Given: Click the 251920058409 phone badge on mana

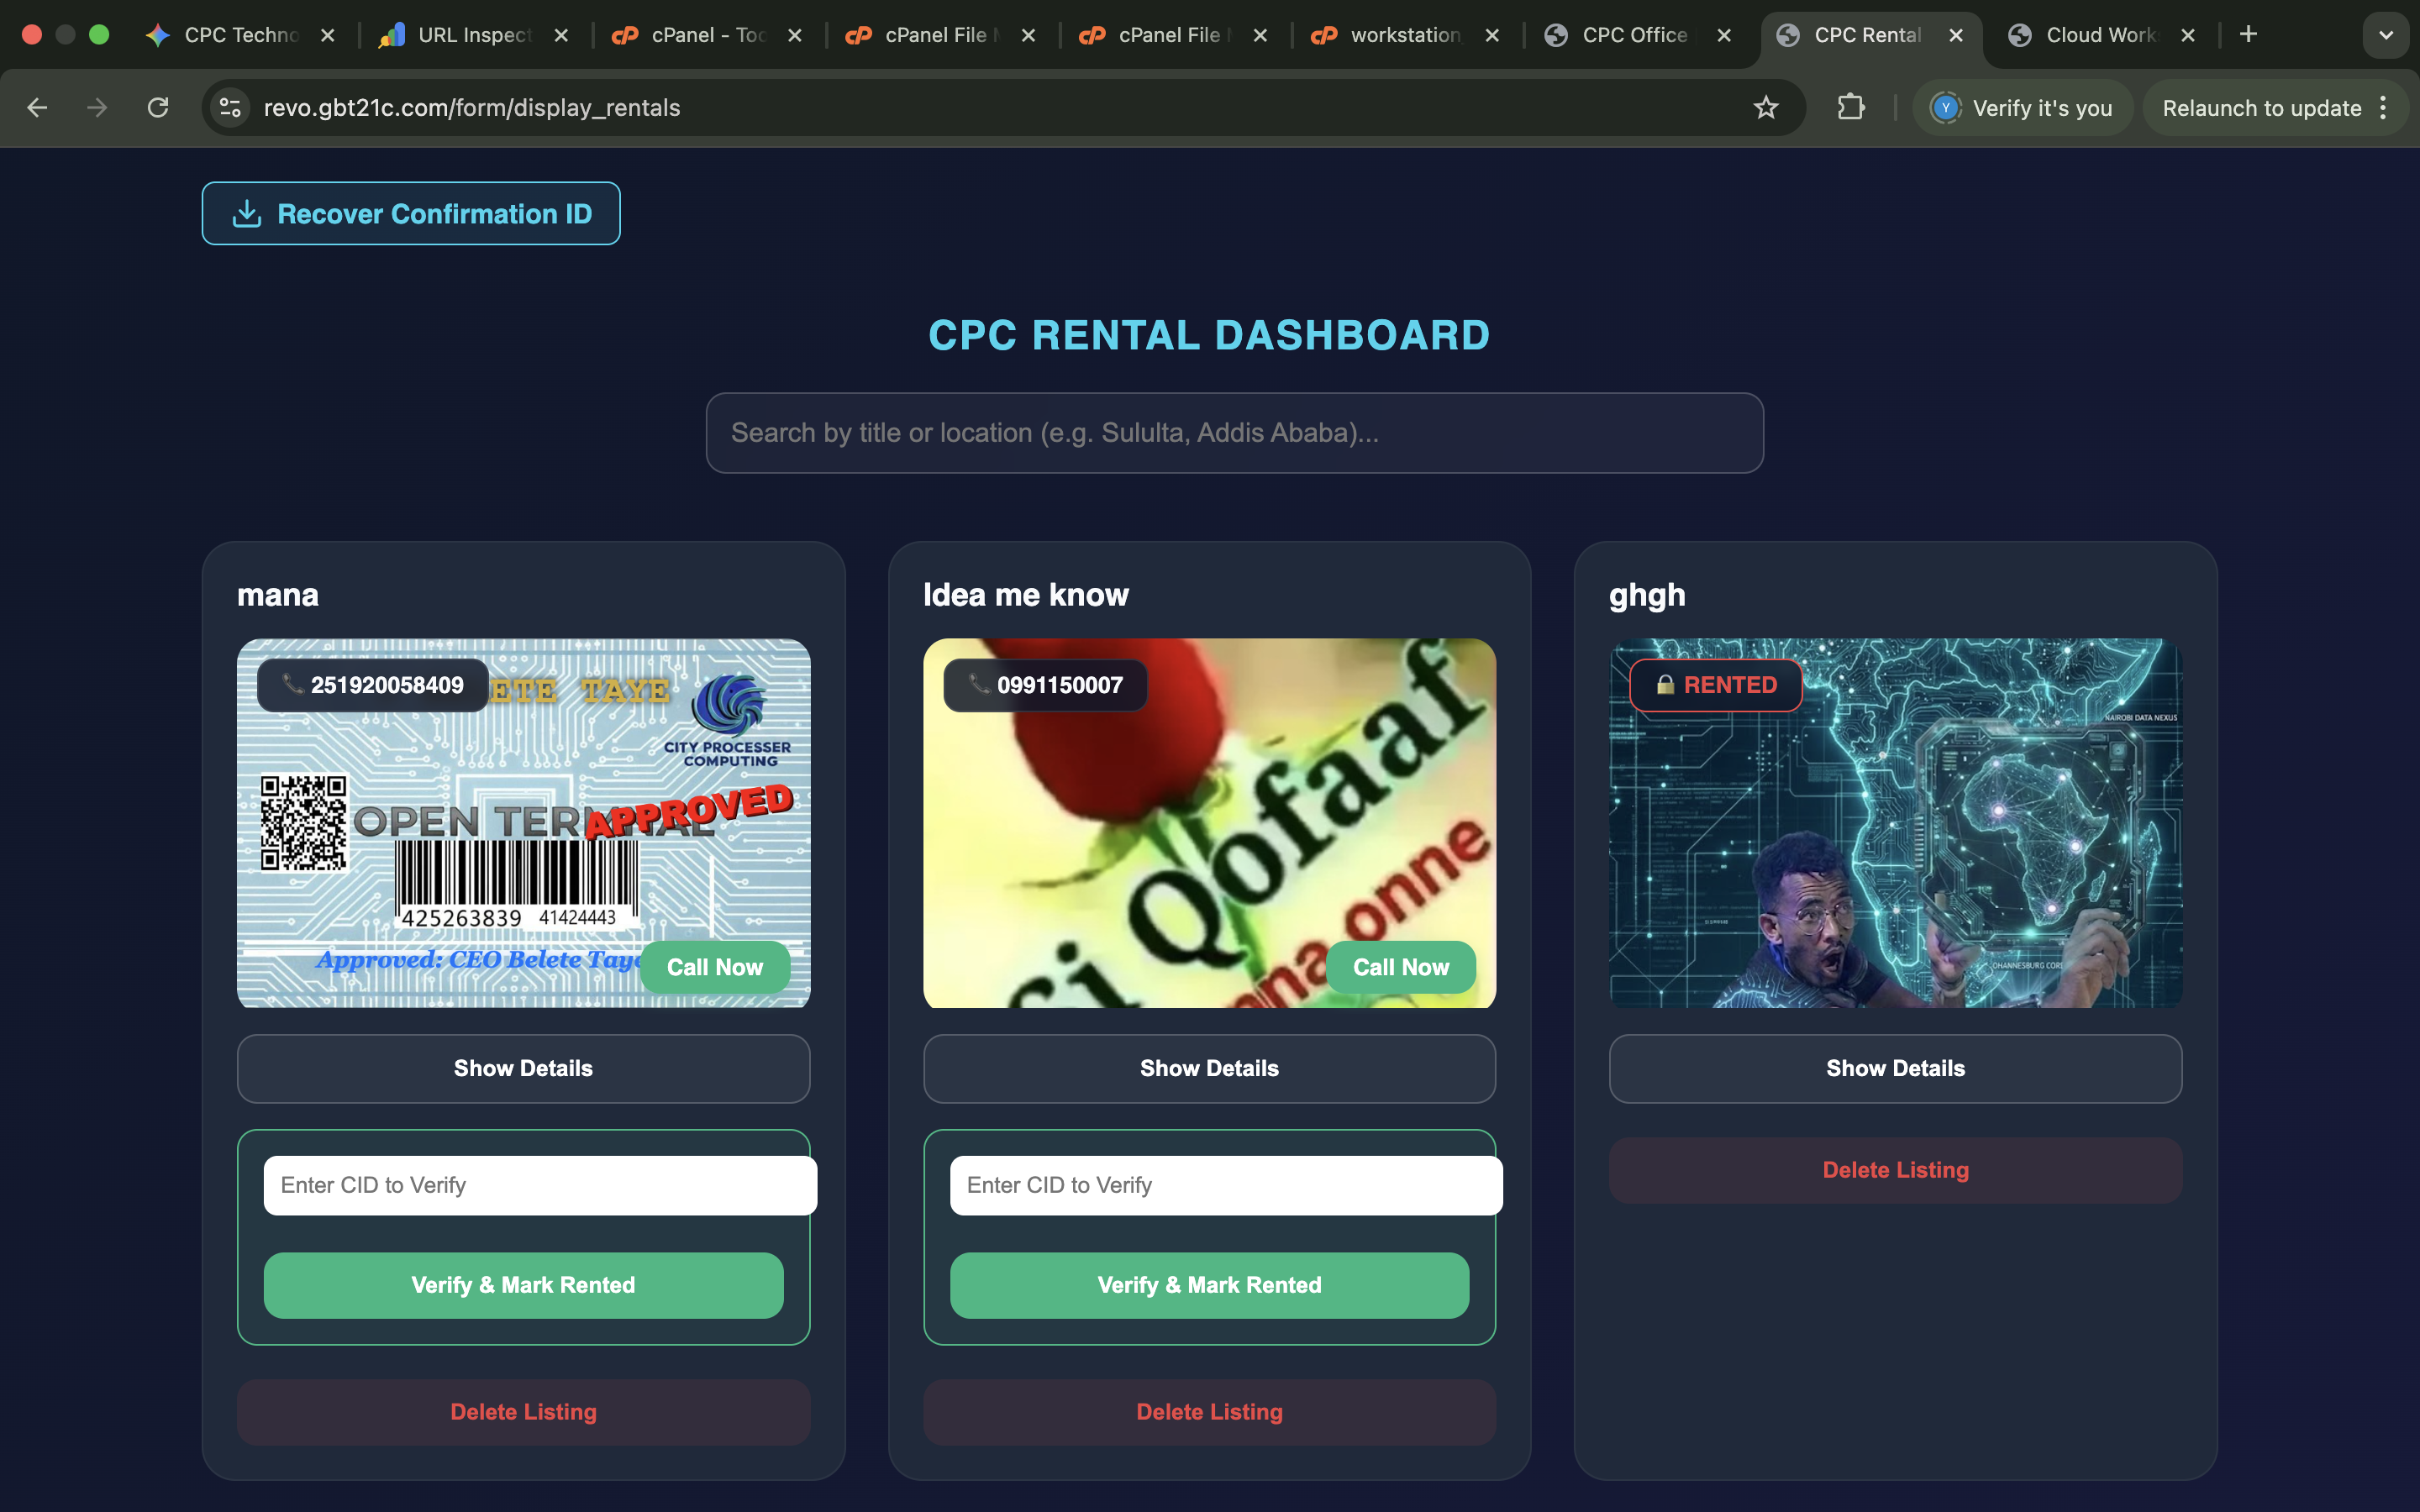Looking at the screenshot, I should tap(373, 685).
